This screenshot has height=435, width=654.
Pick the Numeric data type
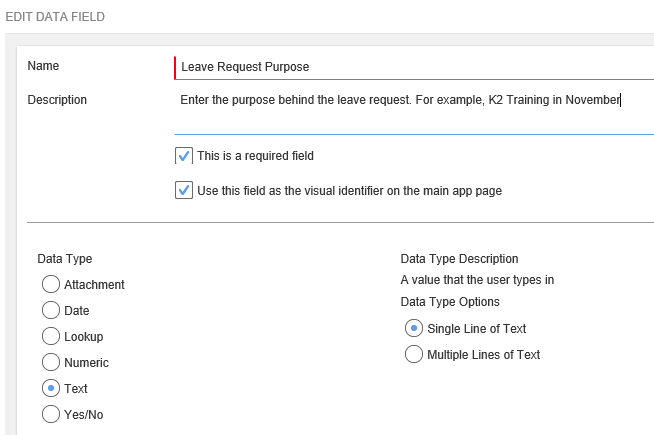coord(51,363)
